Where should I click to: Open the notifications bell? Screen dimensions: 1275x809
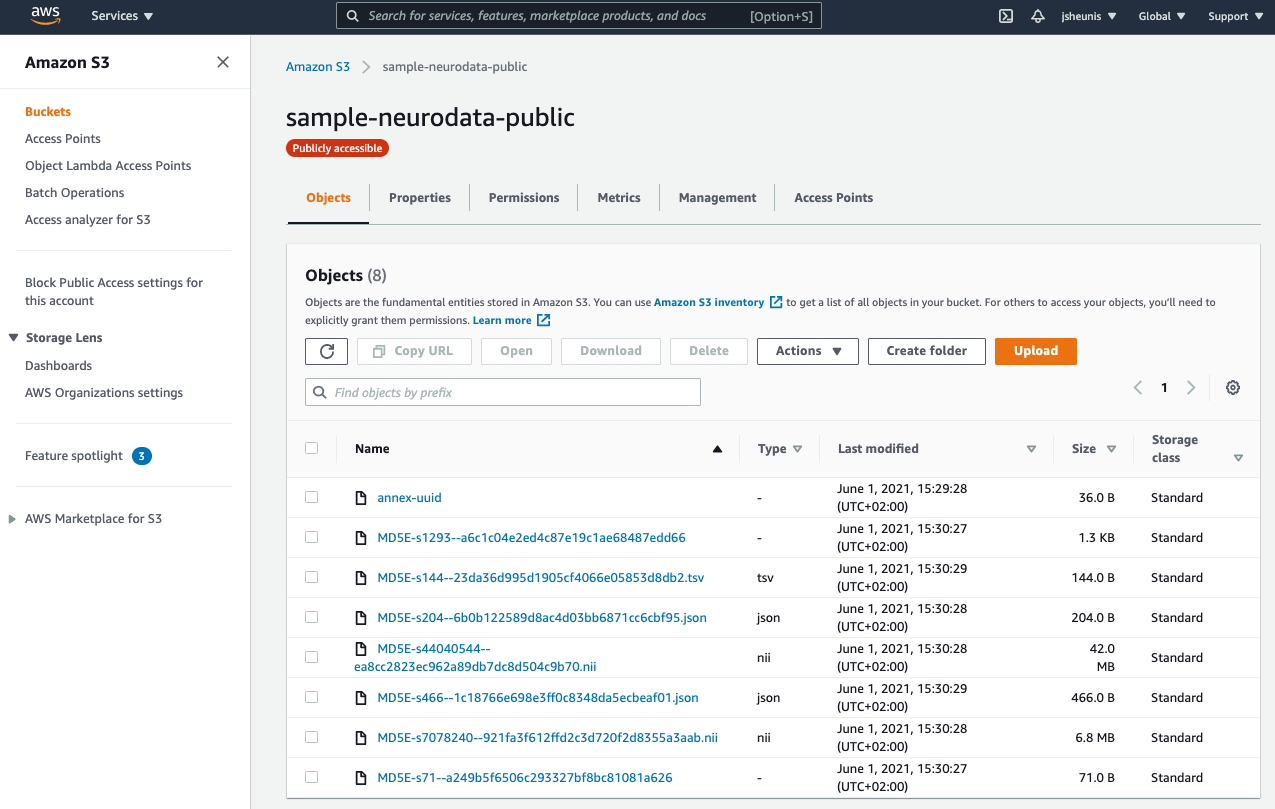pos(1037,16)
